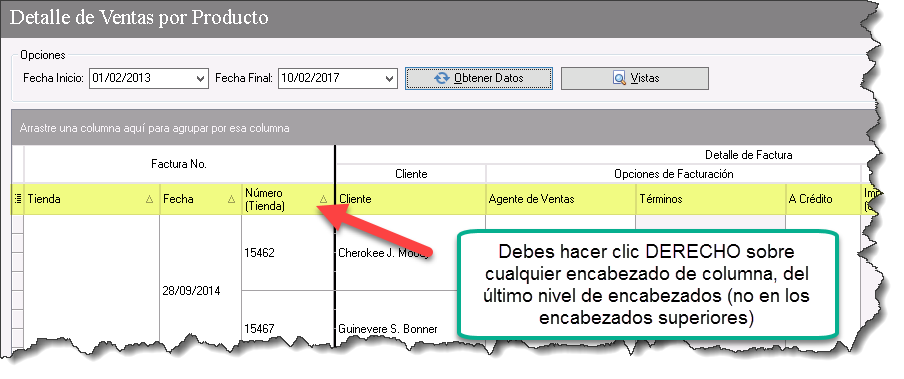Click the Fecha Final date field 10/02/2017
This screenshot has height=379, width=904.
[338, 78]
